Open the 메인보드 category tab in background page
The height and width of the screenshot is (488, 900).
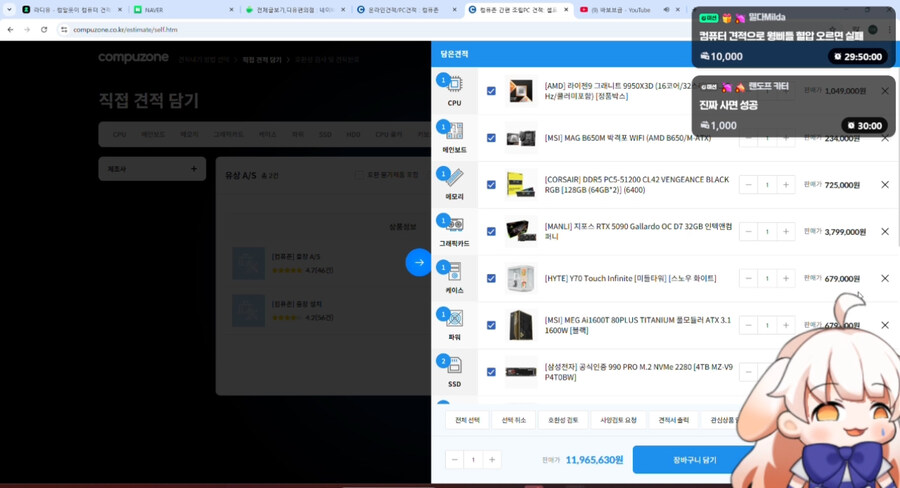(x=153, y=134)
